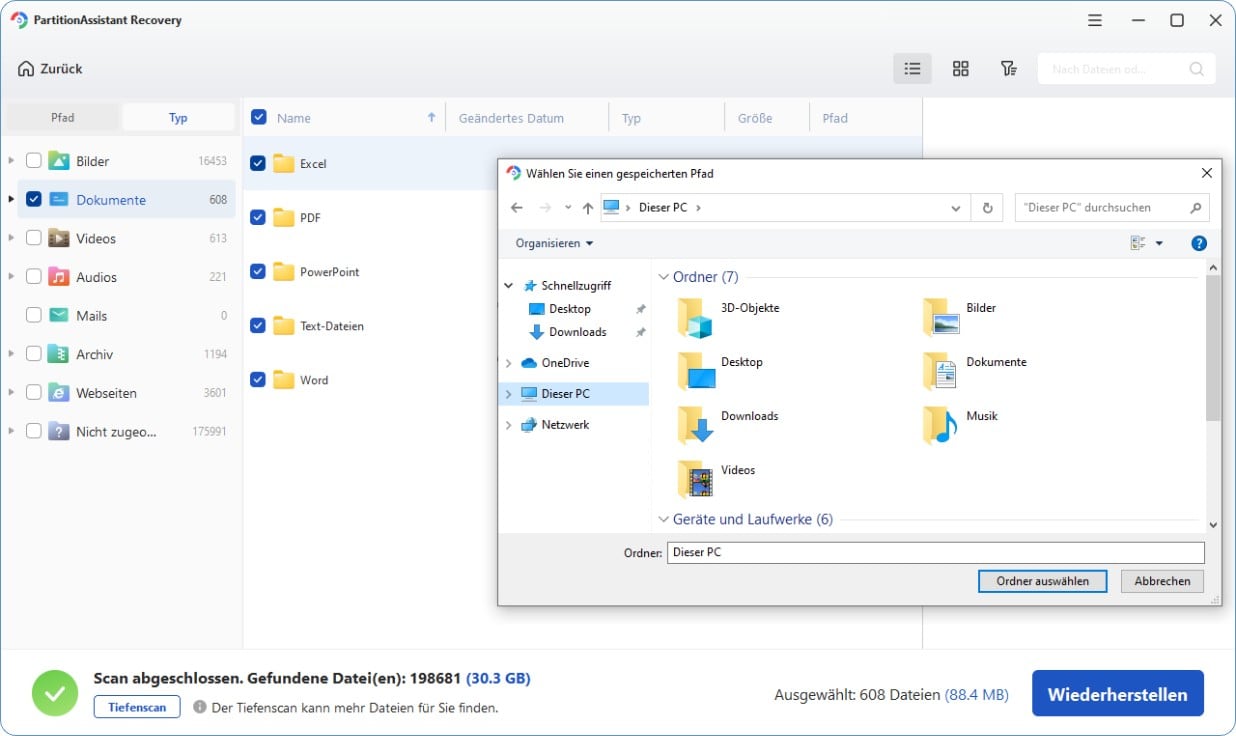This screenshot has height=736, width=1236.
Task: Expand the Webseiten tree node
Action: click(11, 393)
